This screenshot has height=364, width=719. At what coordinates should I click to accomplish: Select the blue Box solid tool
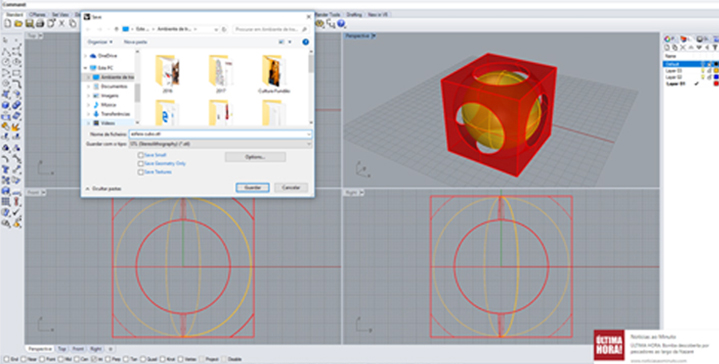(6, 105)
